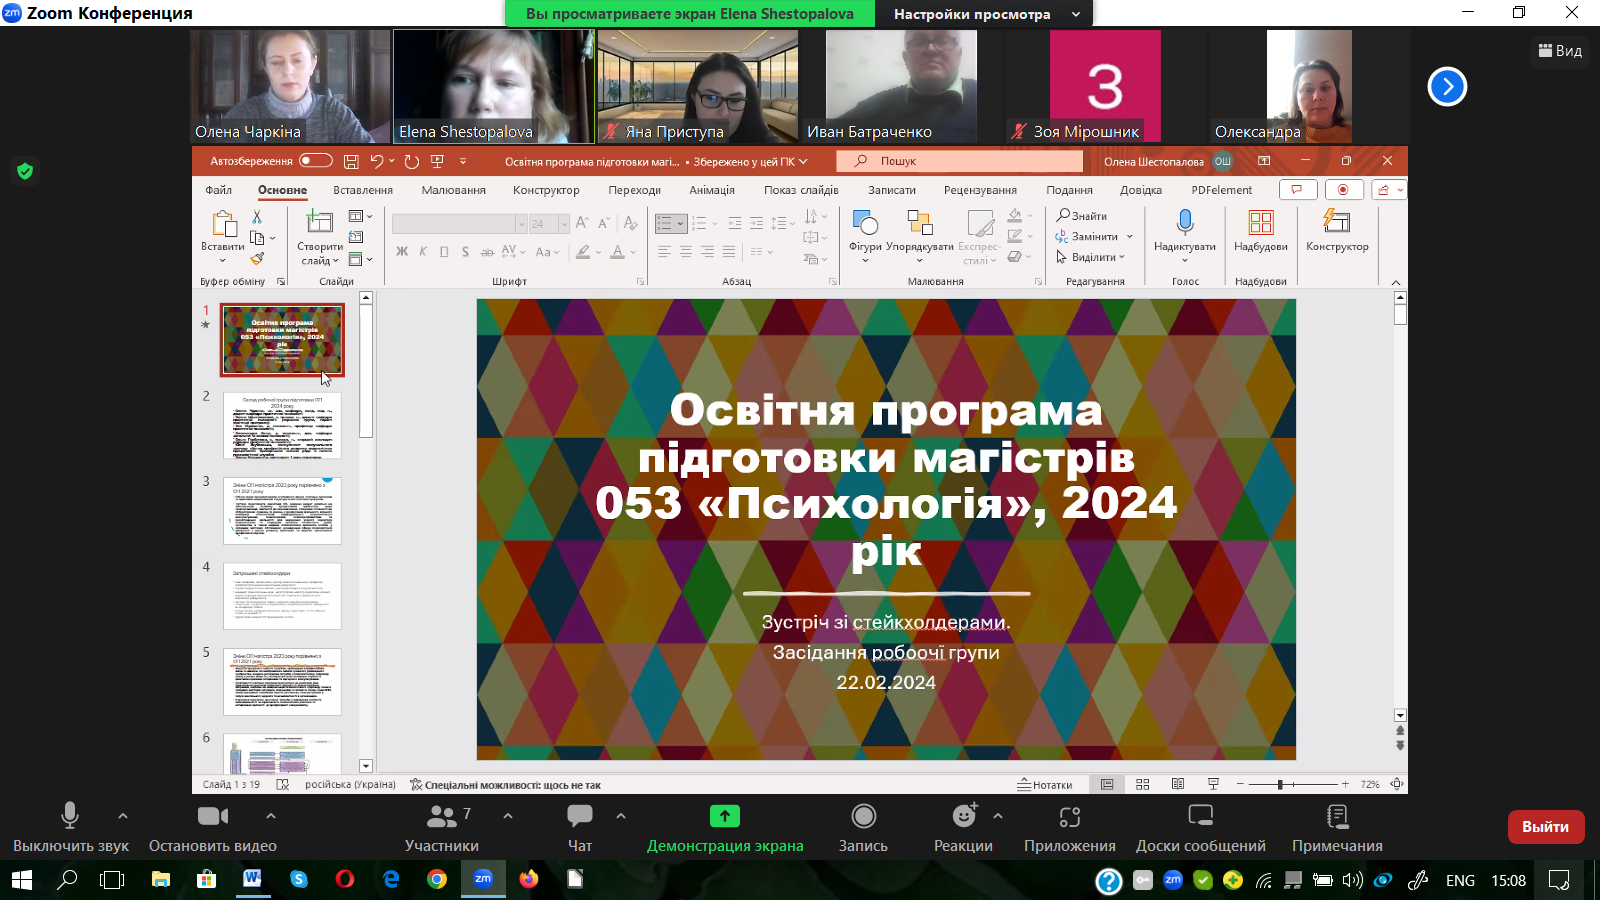This screenshot has height=900, width=1600.
Task: Expand audio options arrow beside microphone
Action: 123,816
